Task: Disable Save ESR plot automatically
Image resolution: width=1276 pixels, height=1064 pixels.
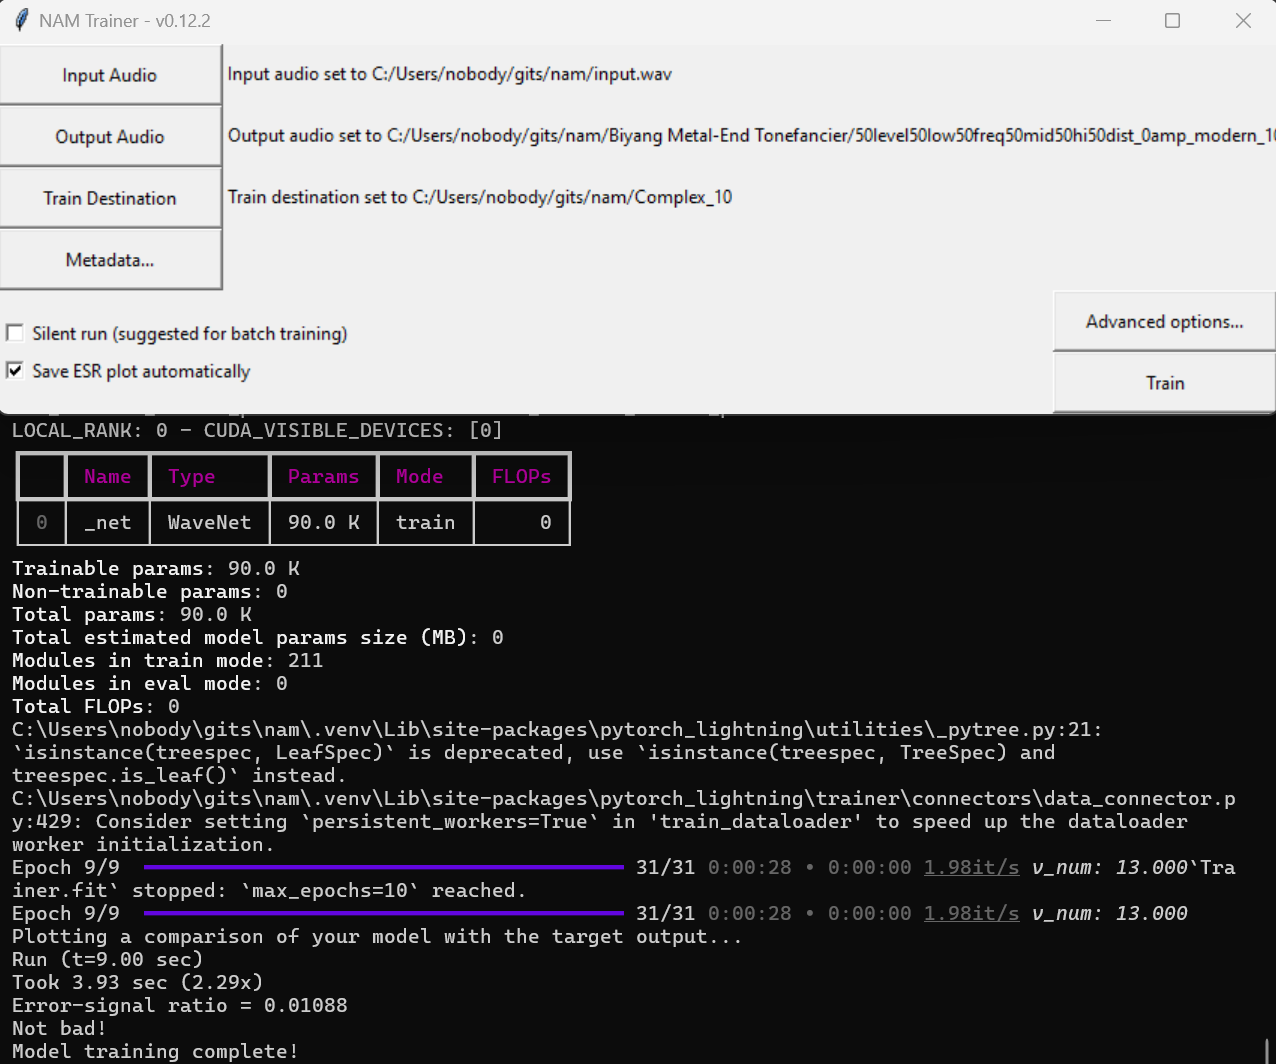Action: click(15, 370)
